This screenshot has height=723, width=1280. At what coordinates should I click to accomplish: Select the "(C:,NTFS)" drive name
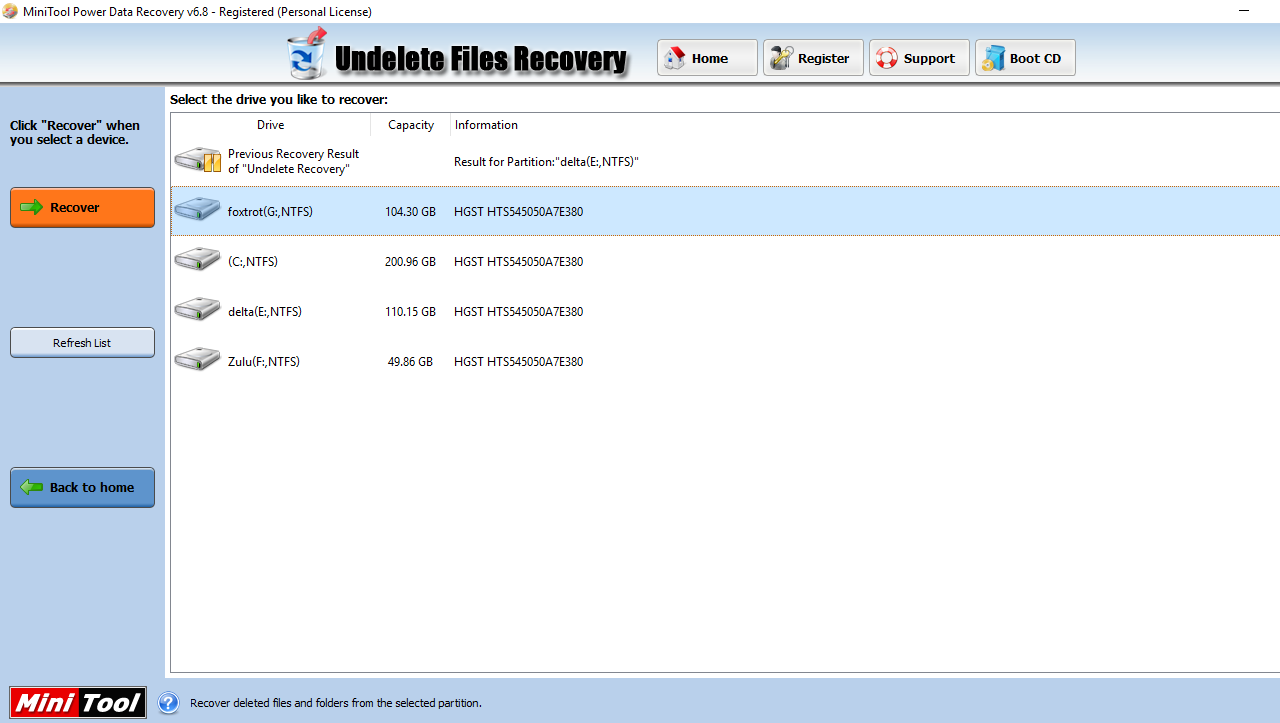pos(253,262)
